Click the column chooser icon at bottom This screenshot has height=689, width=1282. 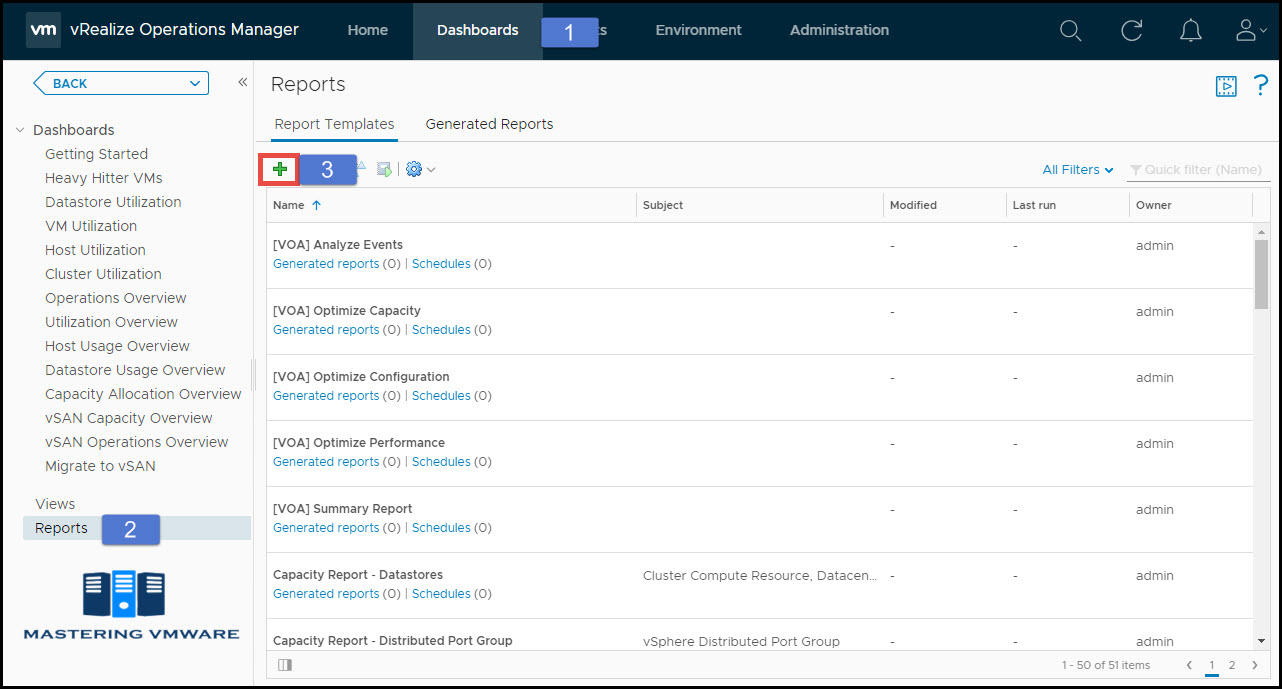[285, 665]
